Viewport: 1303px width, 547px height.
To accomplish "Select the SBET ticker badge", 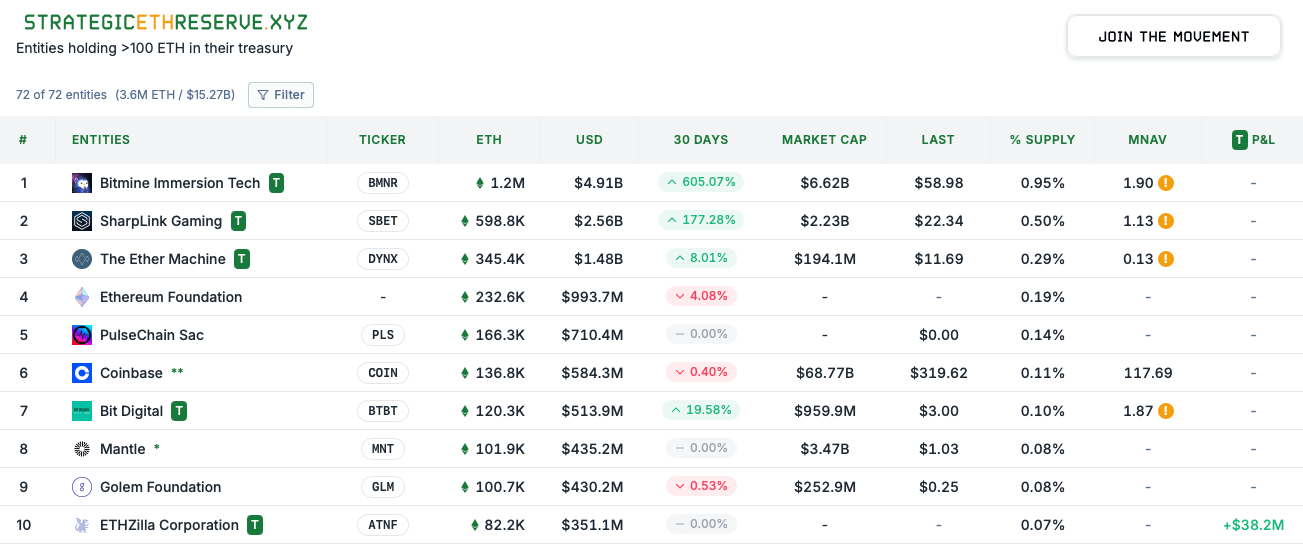I will click(383, 221).
